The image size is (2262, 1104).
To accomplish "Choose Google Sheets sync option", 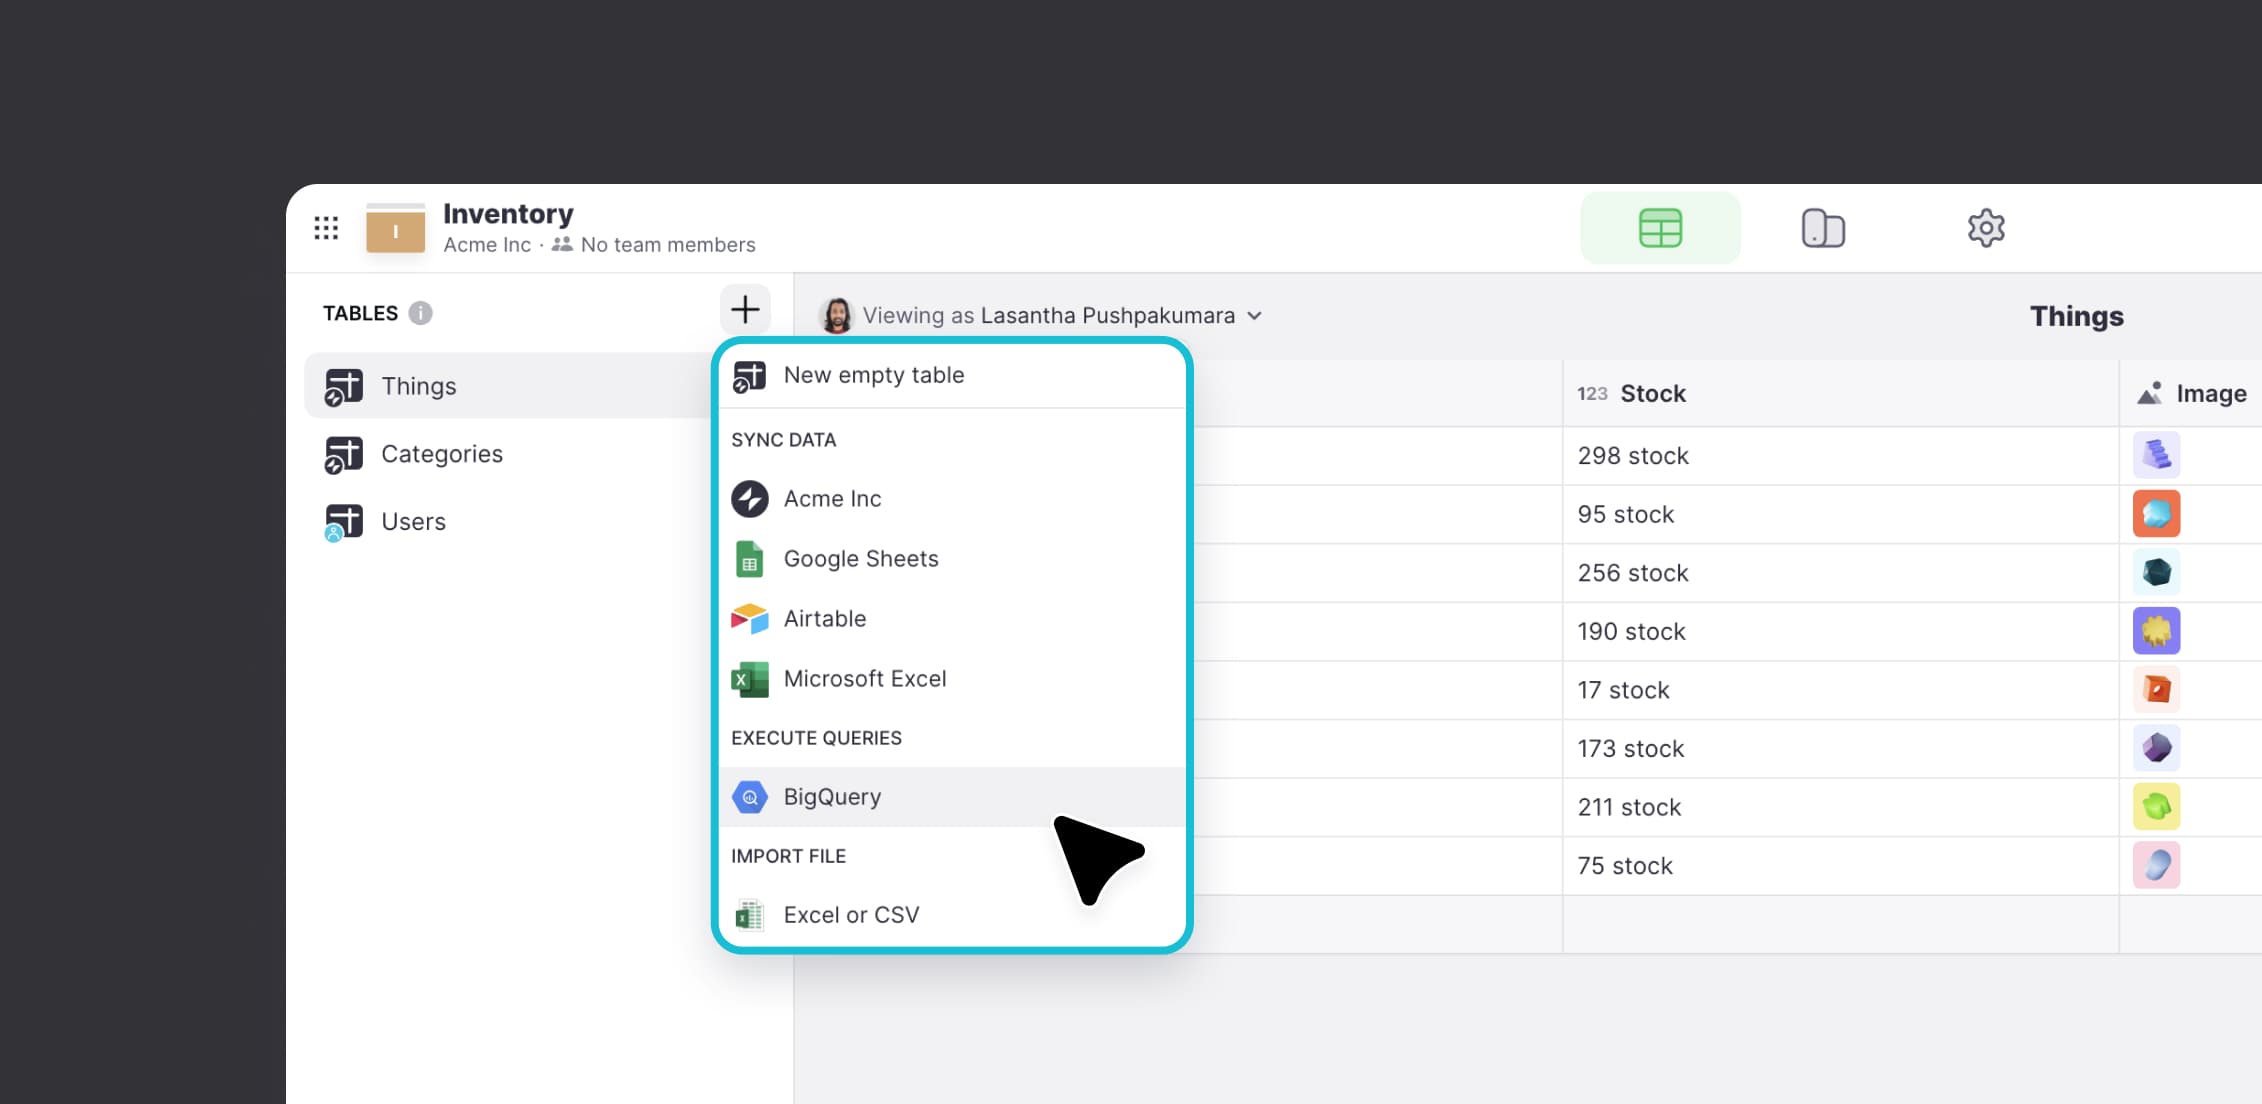I will pos(952,558).
